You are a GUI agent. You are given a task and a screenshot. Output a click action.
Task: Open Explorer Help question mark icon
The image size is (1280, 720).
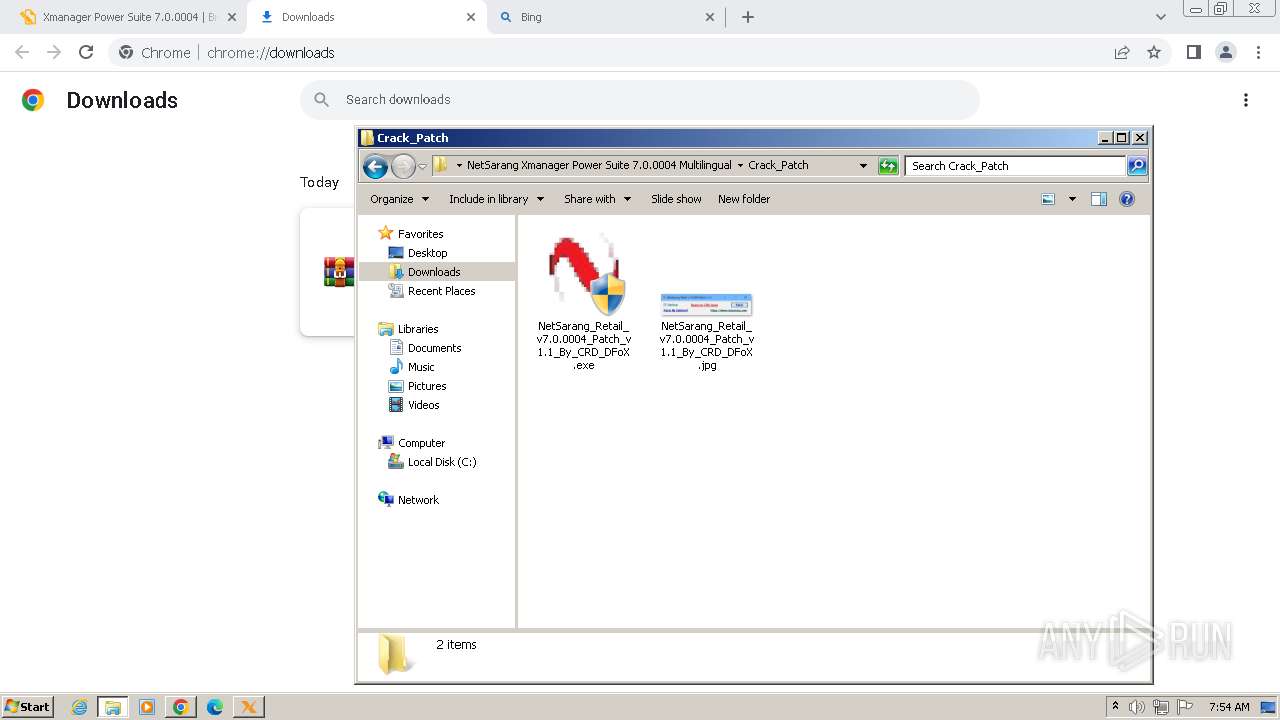click(x=1127, y=199)
